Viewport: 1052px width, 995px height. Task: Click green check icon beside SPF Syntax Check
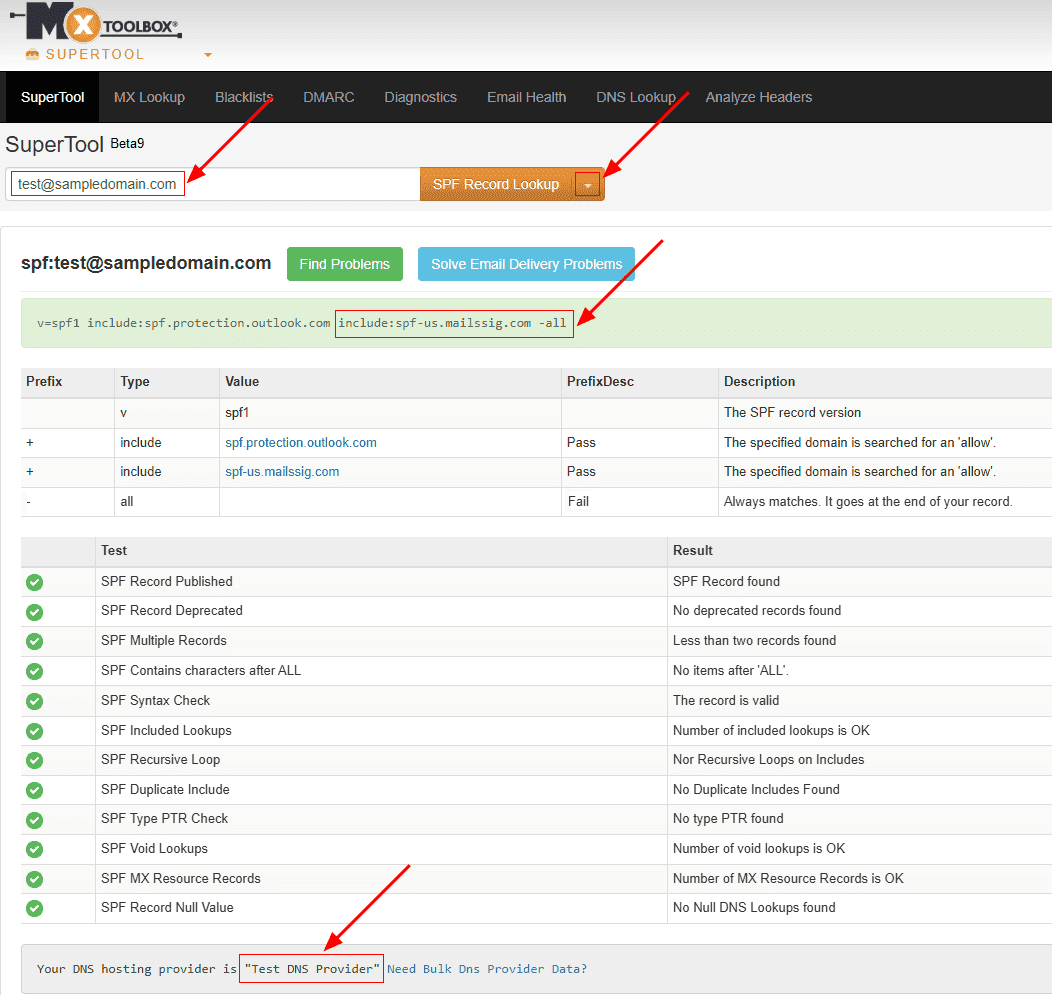34,701
